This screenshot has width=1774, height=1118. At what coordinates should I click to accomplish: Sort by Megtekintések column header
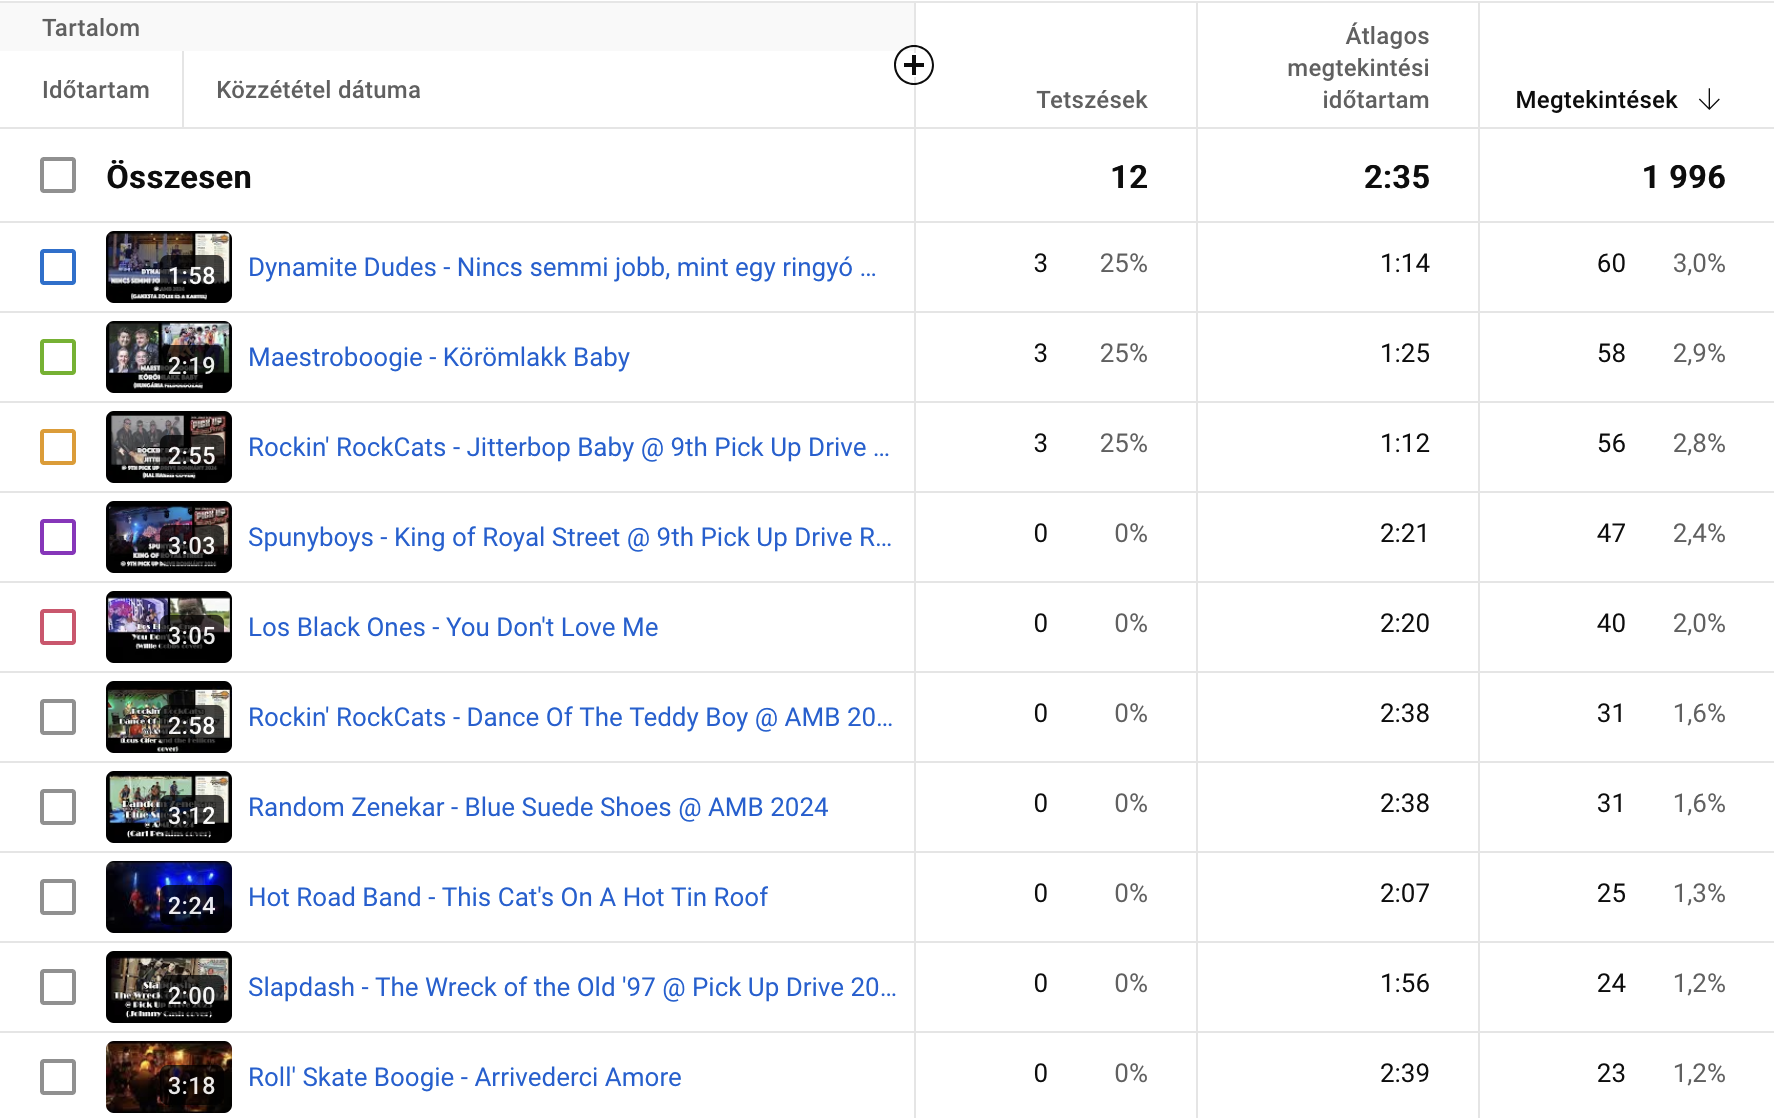(1596, 100)
